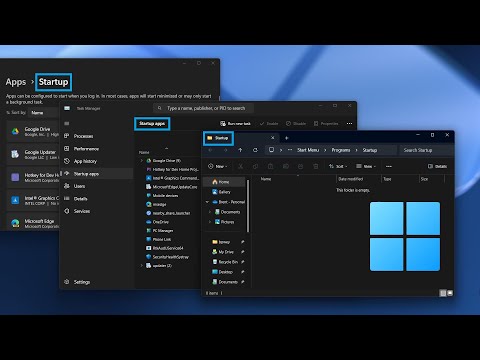This screenshot has height=360, width=480.
Task: Open the Sort dropdown in File Explorer
Action: (338, 166)
